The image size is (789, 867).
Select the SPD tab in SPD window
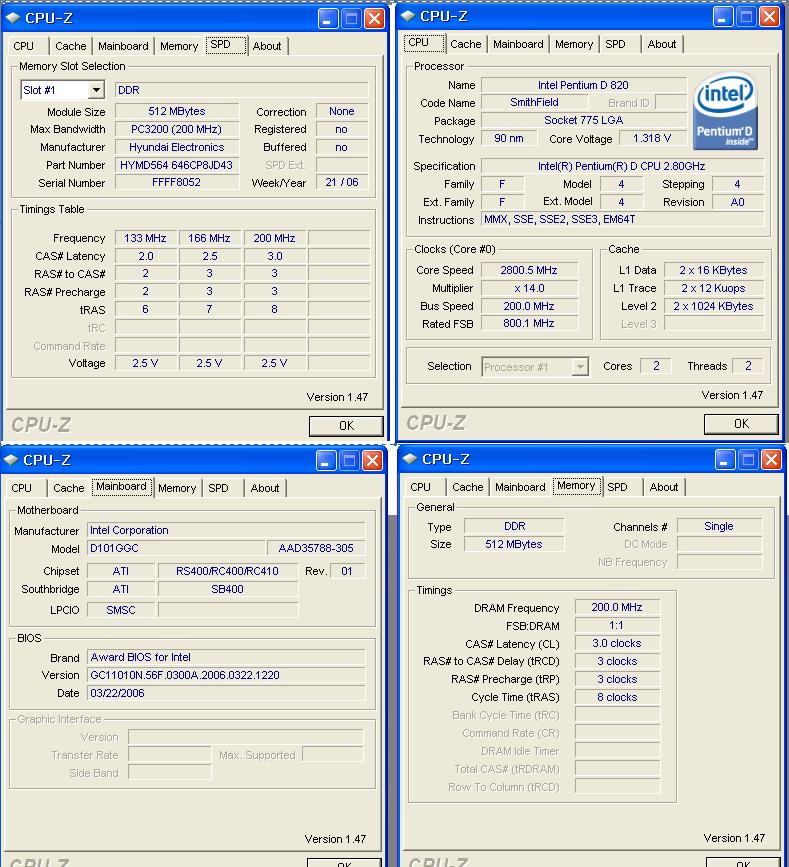point(226,44)
